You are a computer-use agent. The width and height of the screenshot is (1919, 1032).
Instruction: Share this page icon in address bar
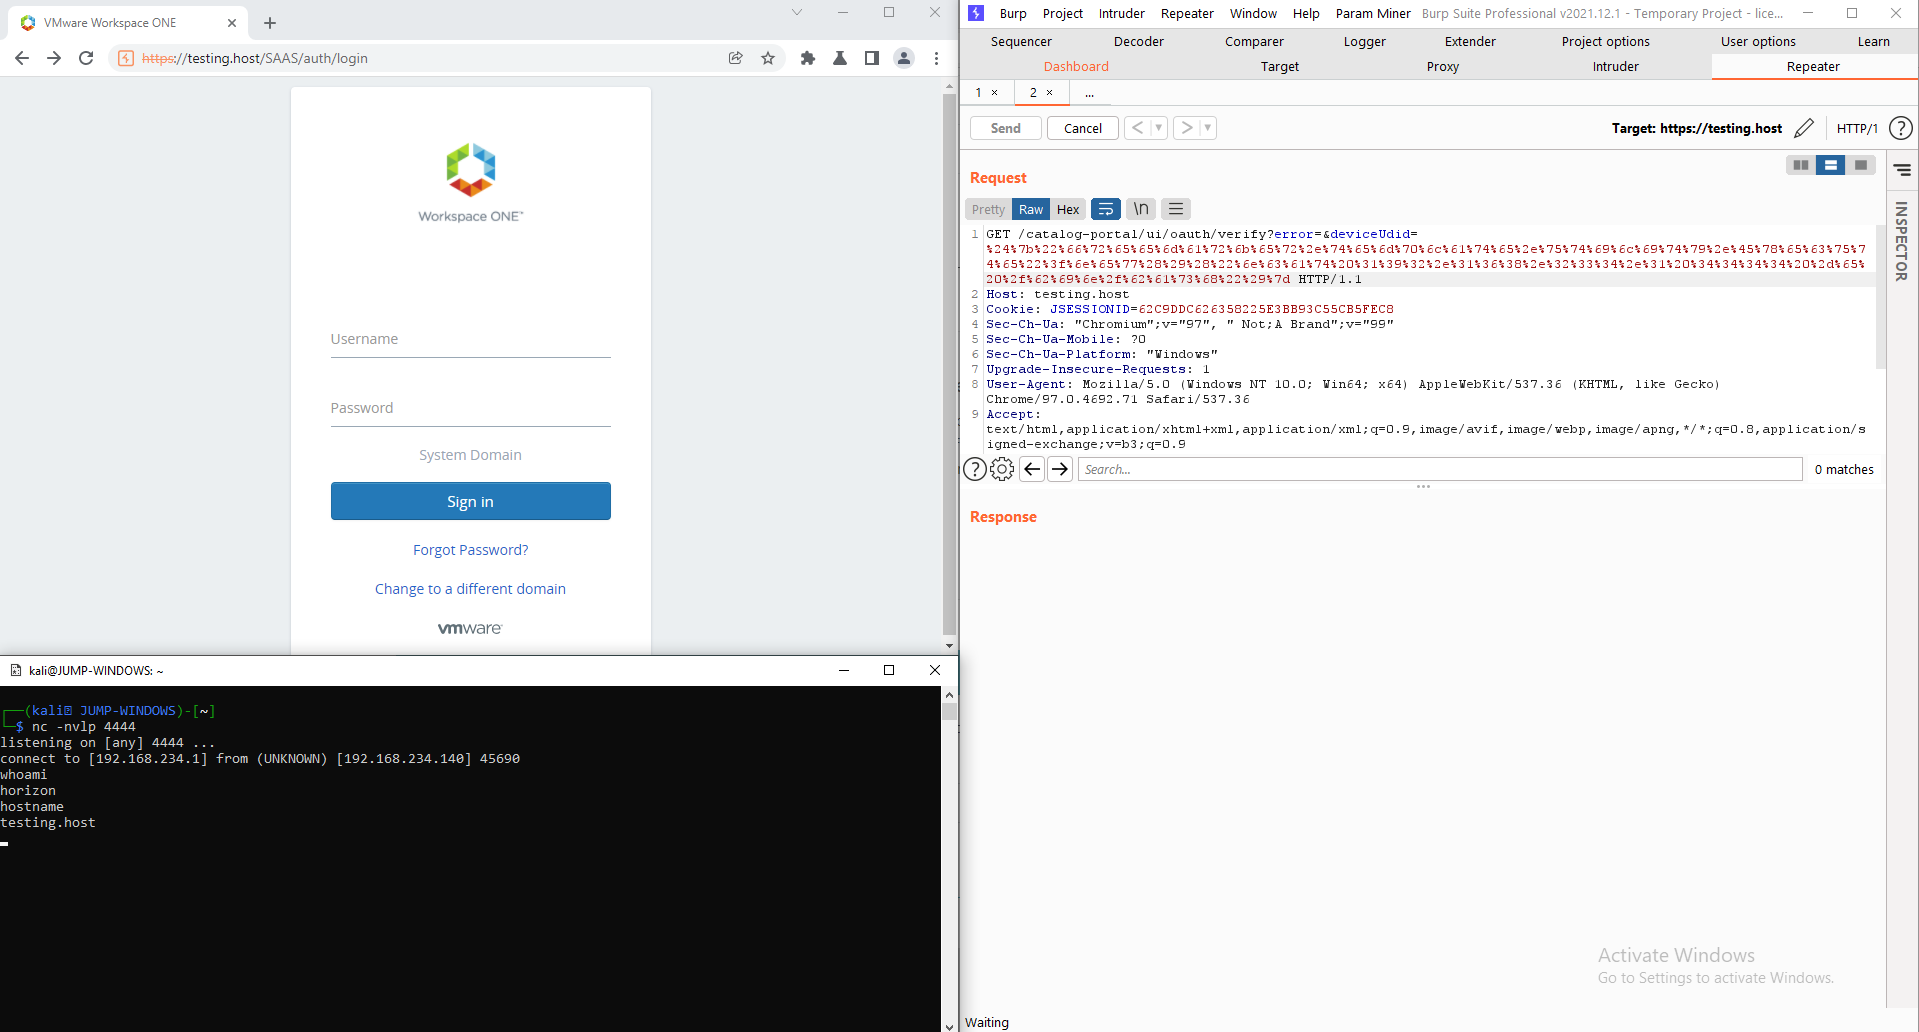736,58
